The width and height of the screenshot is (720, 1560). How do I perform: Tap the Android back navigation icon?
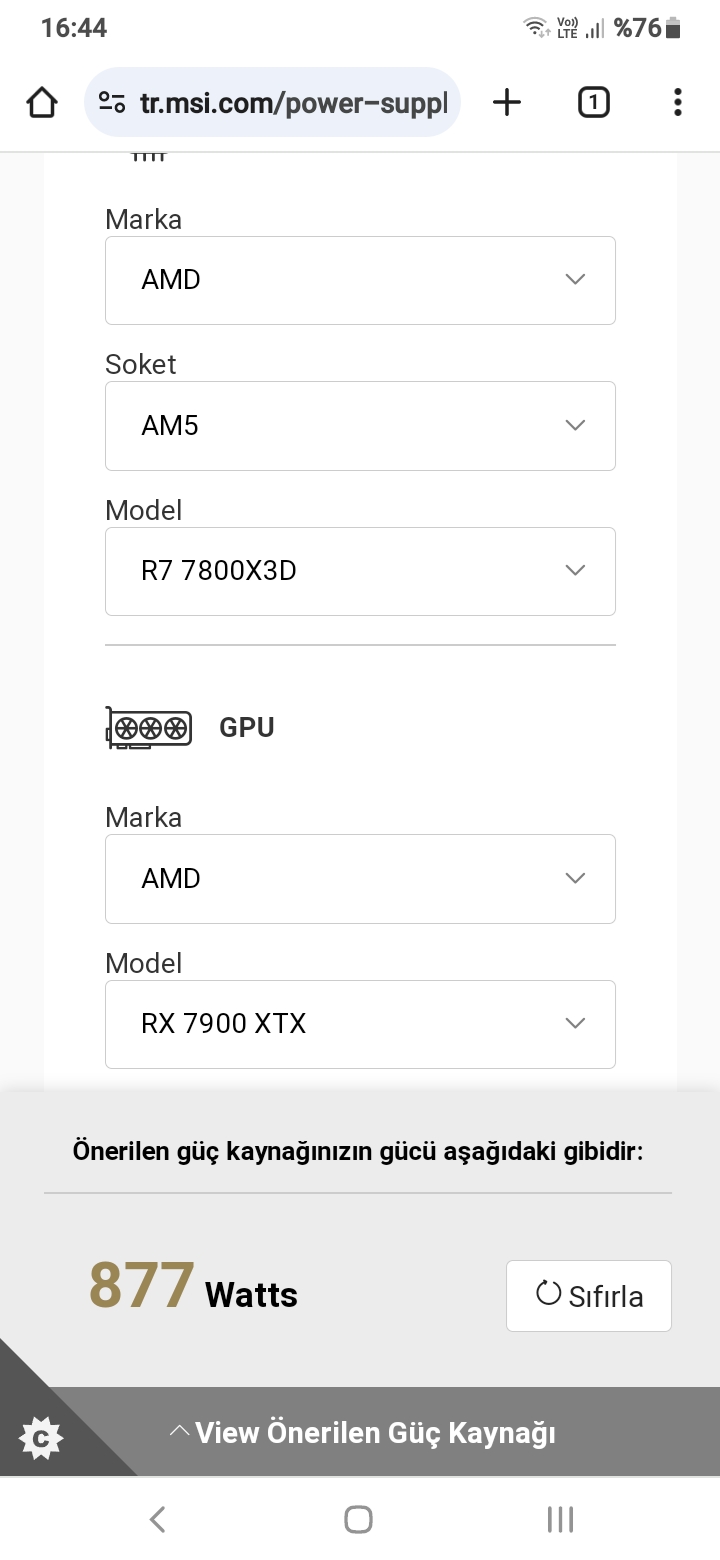[x=157, y=1520]
